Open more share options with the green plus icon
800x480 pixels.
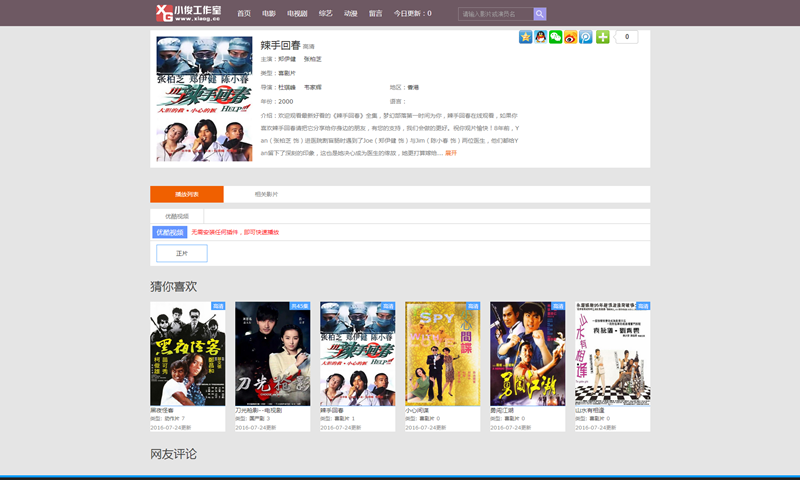tap(603, 37)
